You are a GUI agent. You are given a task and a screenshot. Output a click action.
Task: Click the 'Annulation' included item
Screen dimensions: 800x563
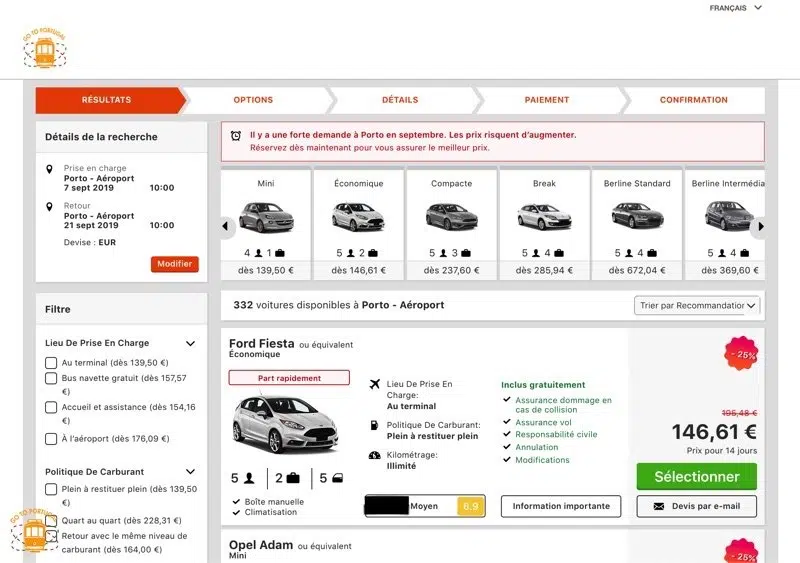coord(536,447)
